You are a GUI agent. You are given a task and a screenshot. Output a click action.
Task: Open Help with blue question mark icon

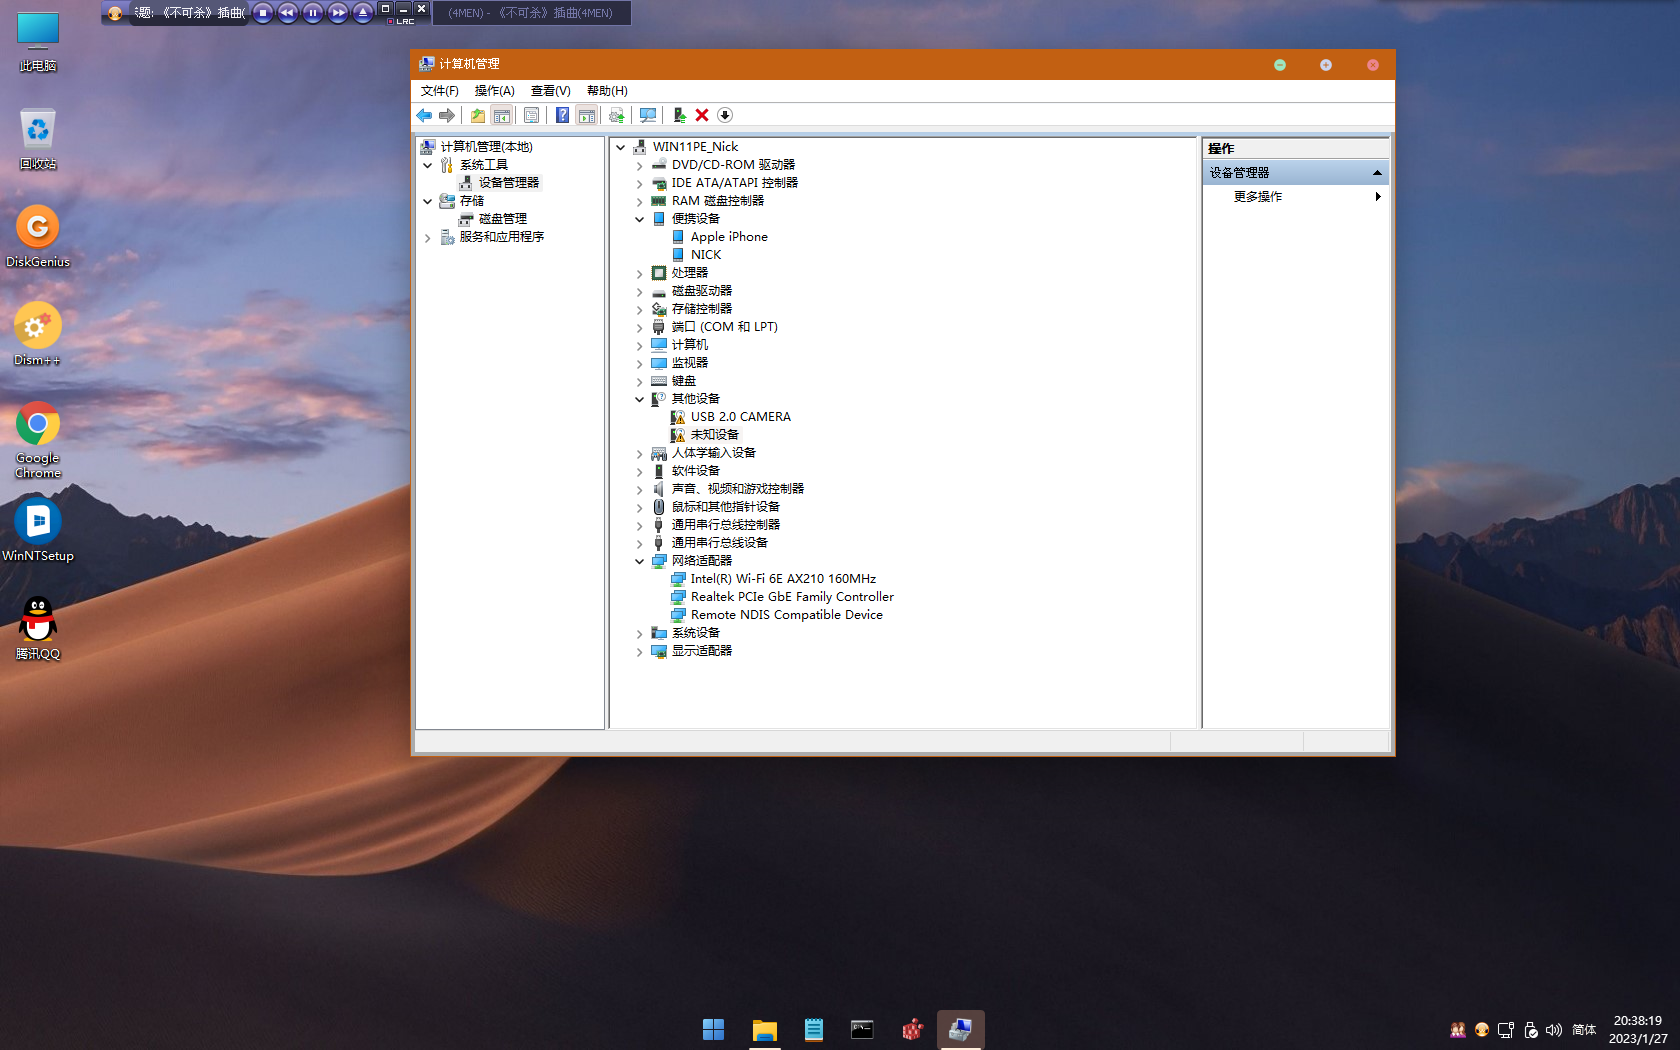pos(563,116)
